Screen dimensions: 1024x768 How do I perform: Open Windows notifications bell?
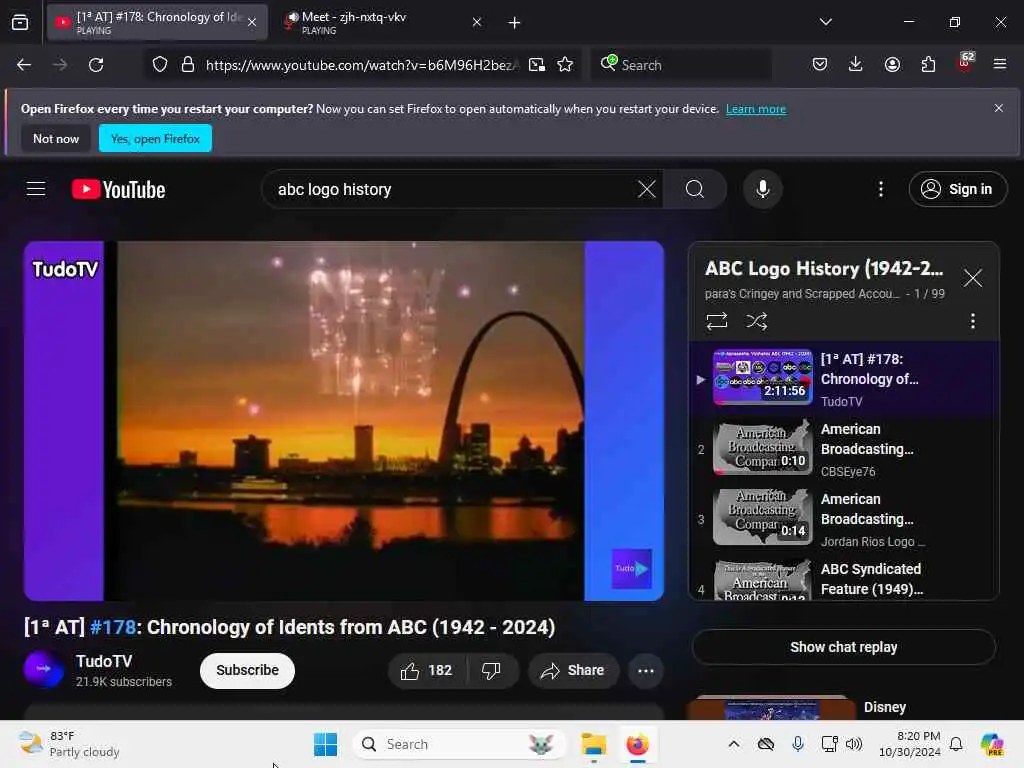pyautogui.click(x=956, y=744)
